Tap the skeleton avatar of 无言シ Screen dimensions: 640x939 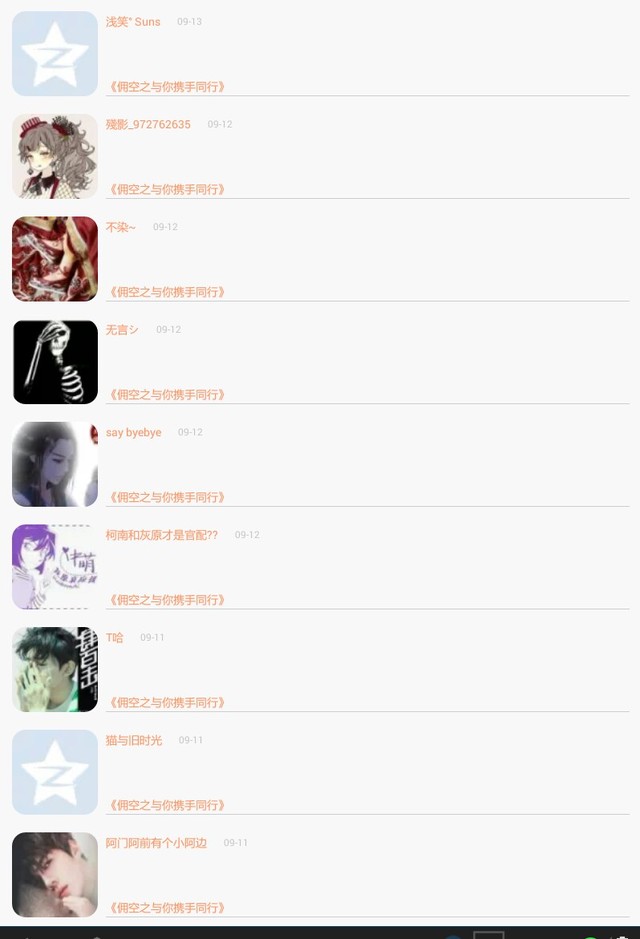[x=54, y=362]
